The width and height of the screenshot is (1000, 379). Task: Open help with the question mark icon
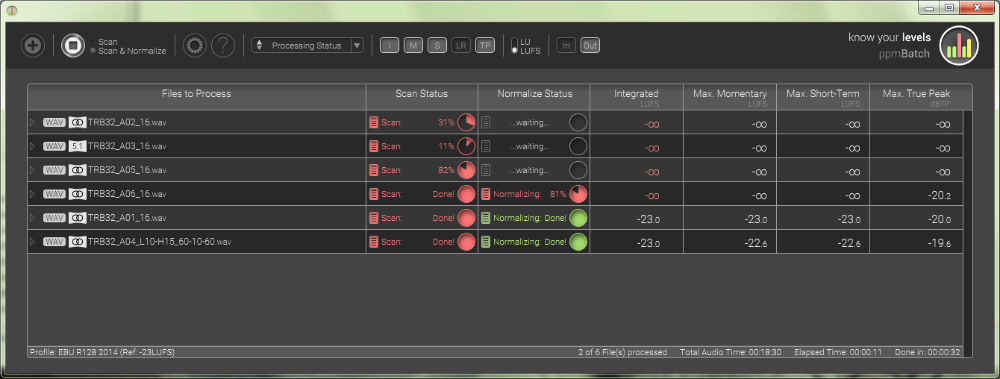(223, 46)
